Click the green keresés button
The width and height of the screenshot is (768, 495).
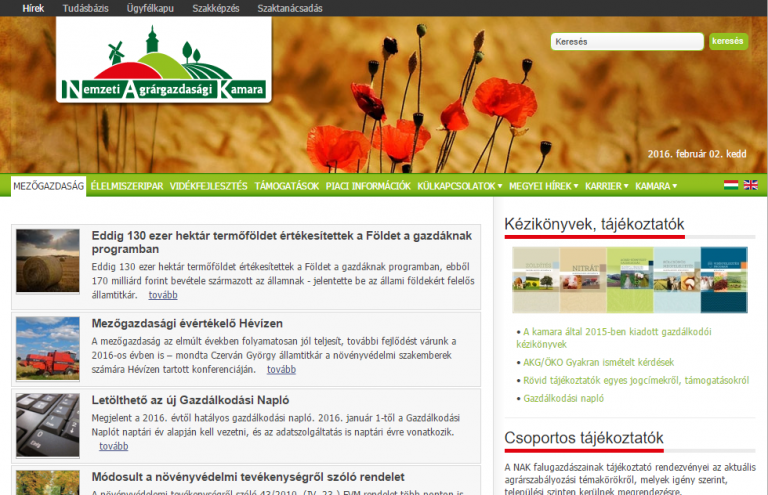728,41
